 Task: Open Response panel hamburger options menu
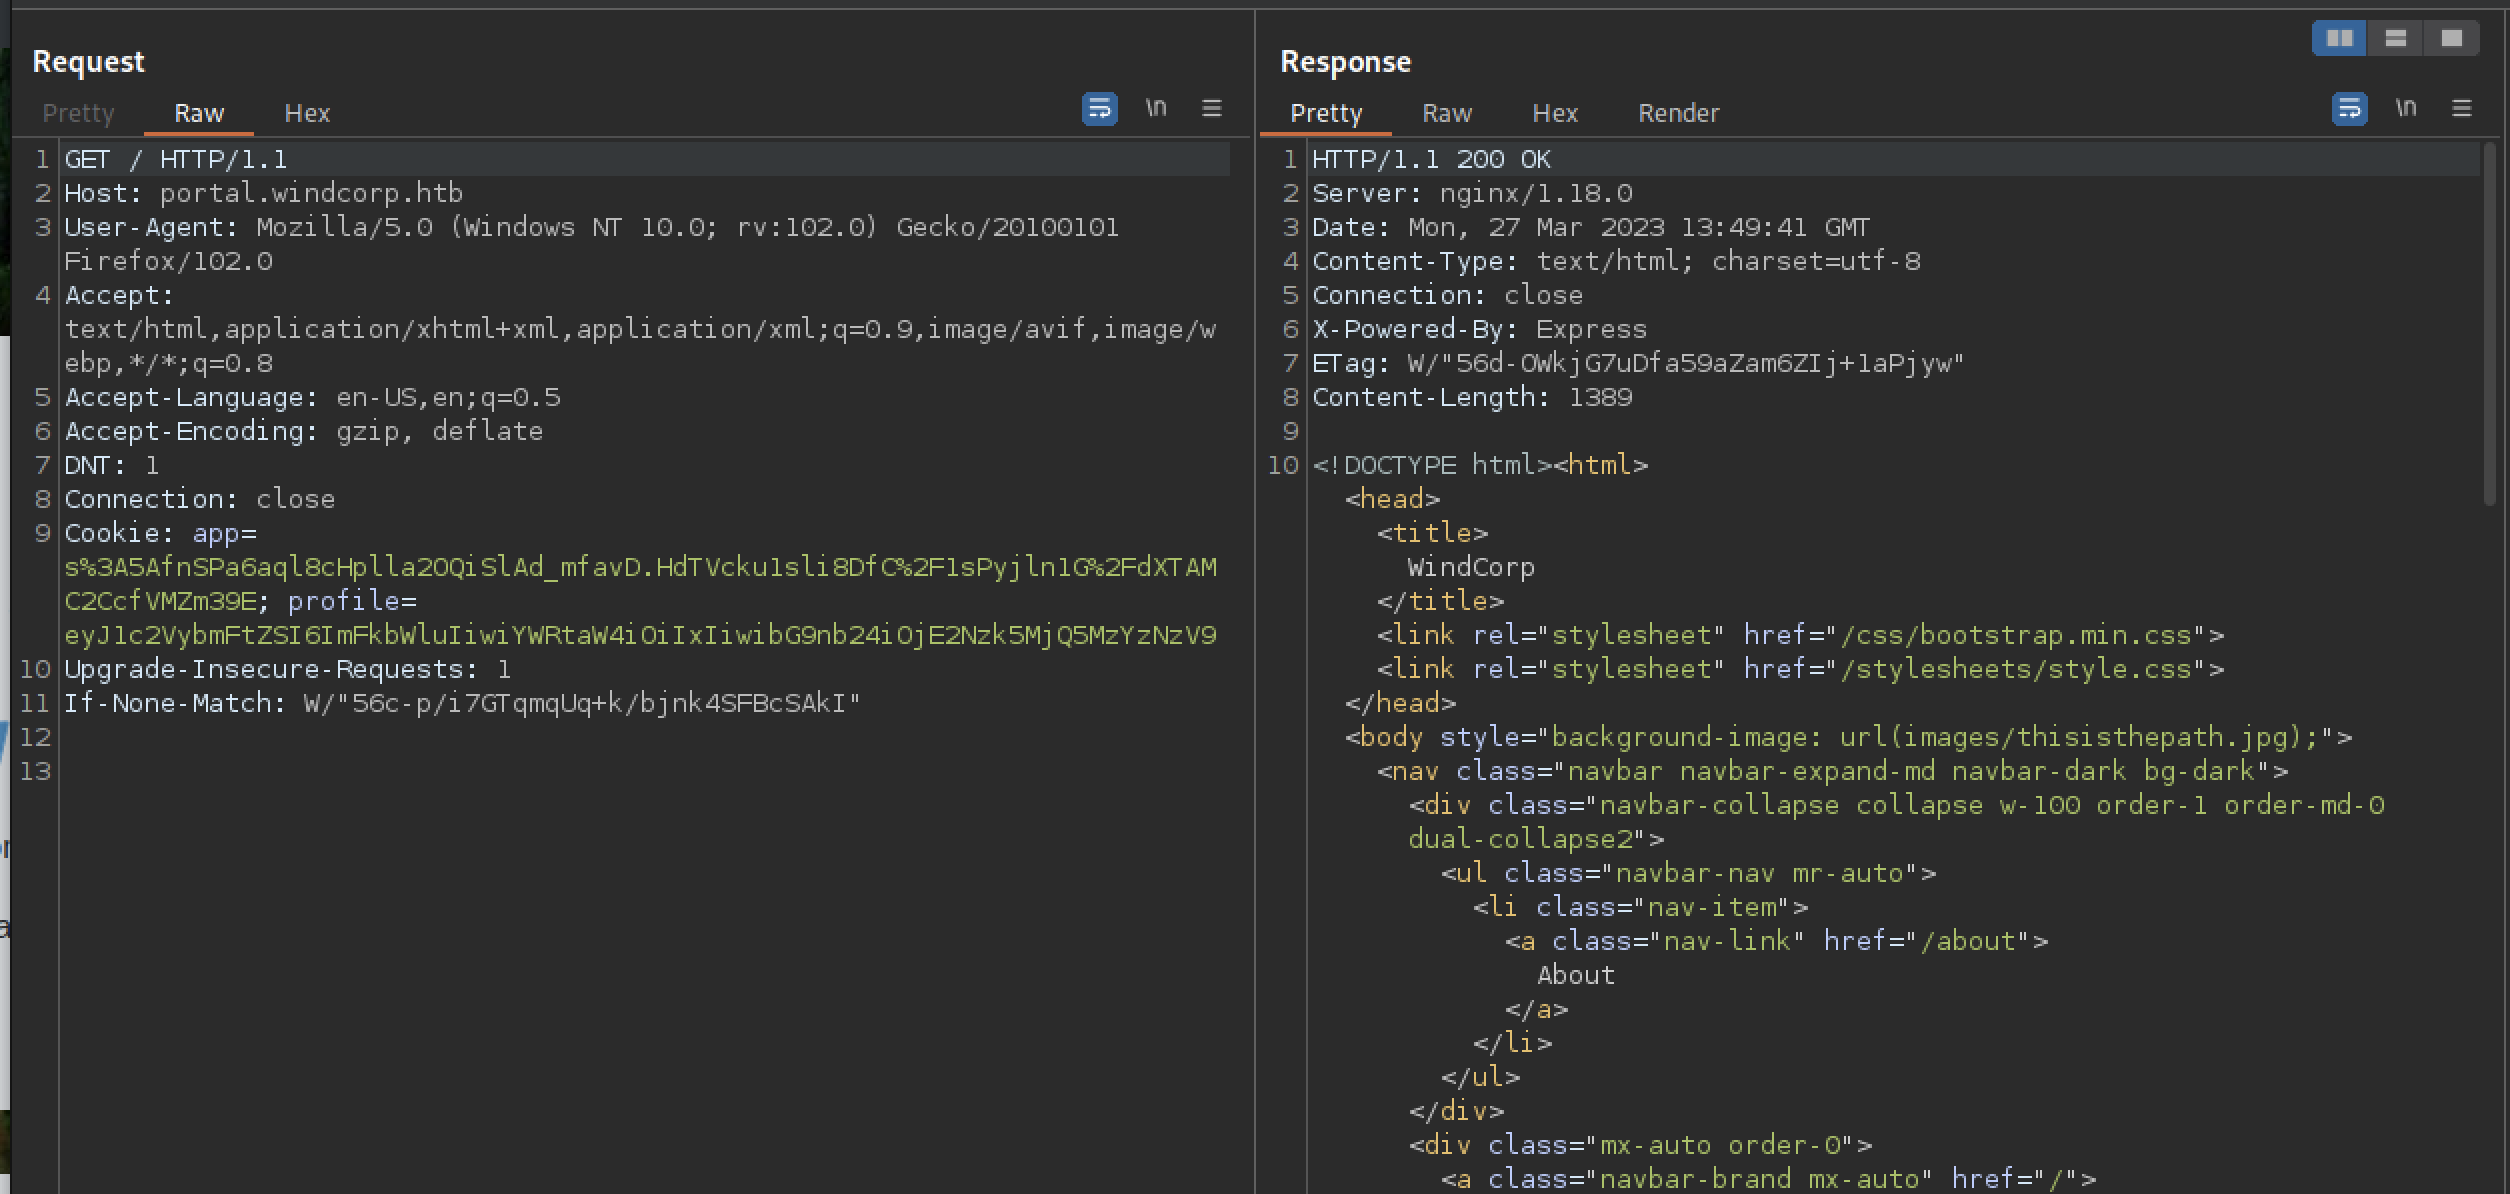tap(2462, 108)
